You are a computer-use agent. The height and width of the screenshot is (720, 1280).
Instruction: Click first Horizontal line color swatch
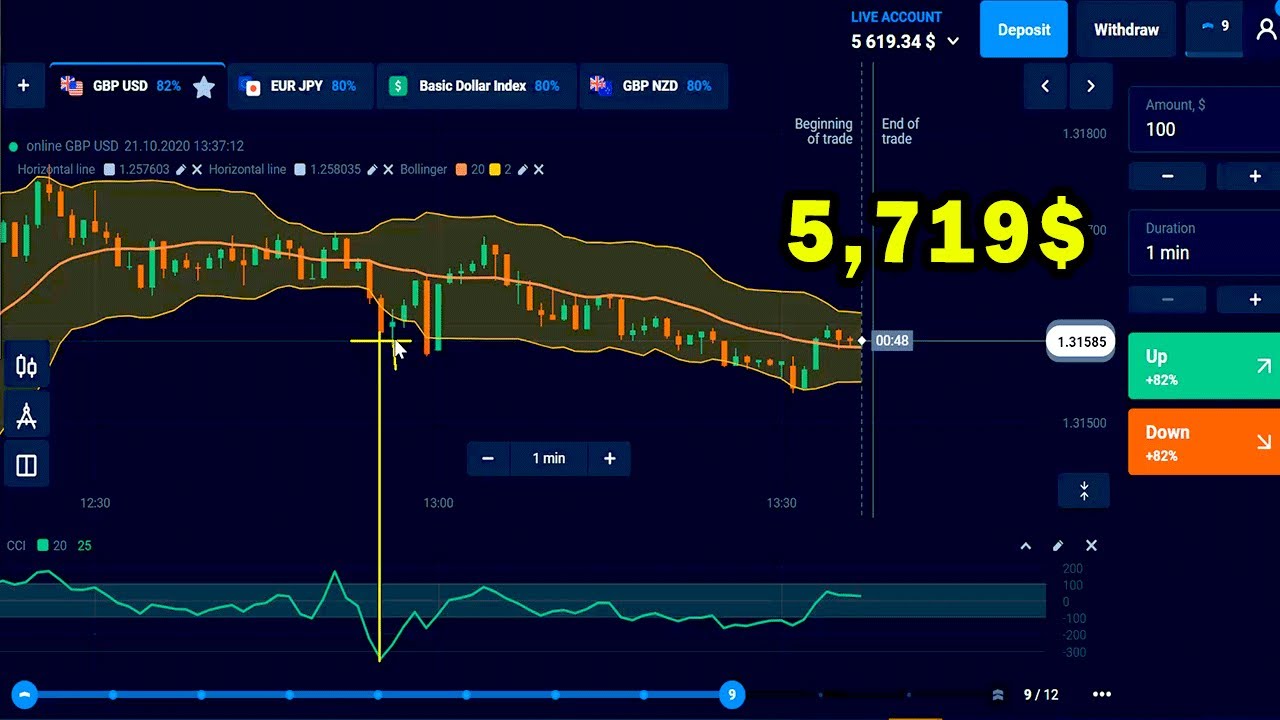point(109,170)
